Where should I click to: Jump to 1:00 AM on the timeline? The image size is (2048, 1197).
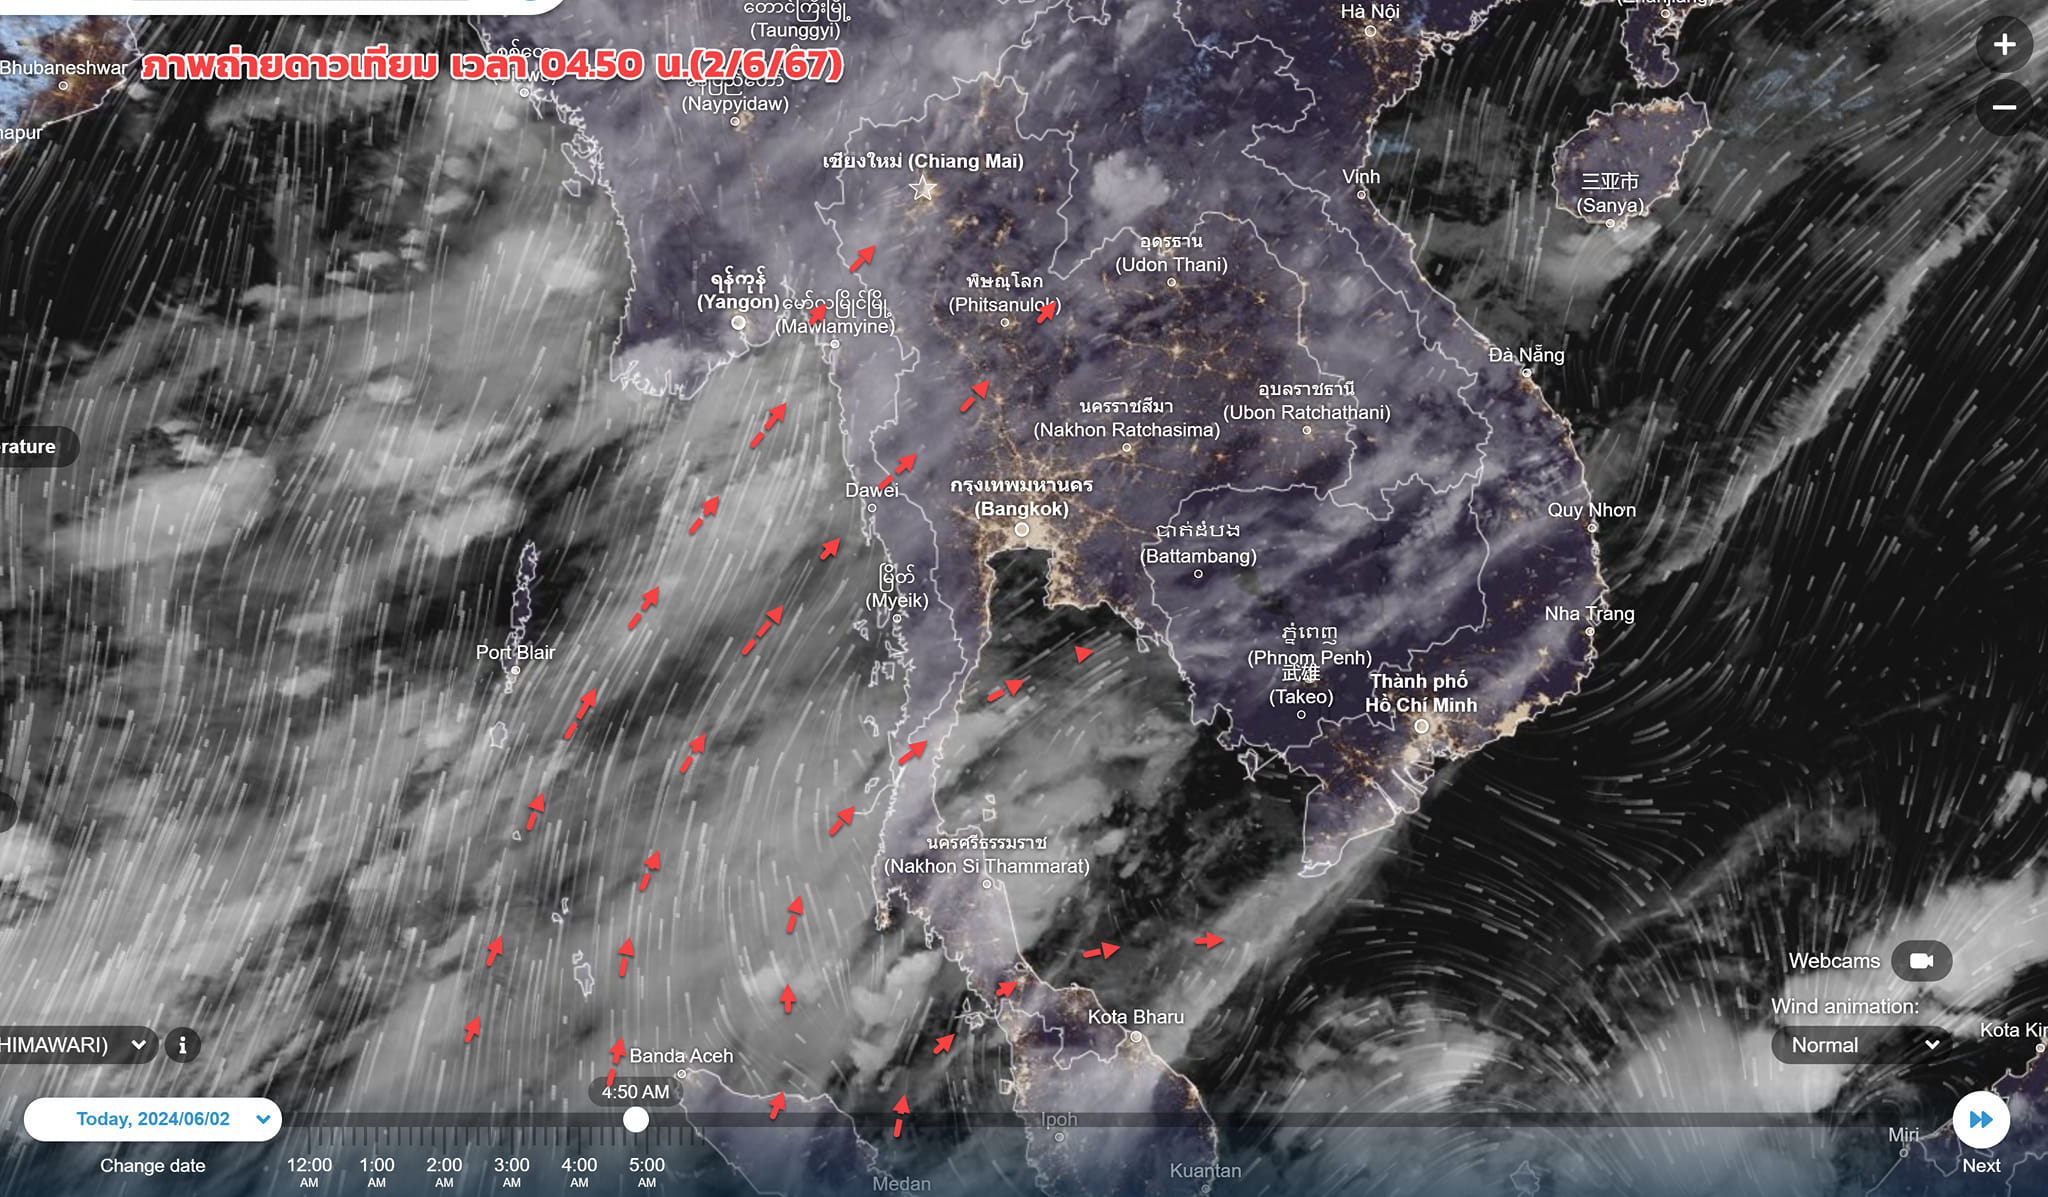(x=377, y=1171)
